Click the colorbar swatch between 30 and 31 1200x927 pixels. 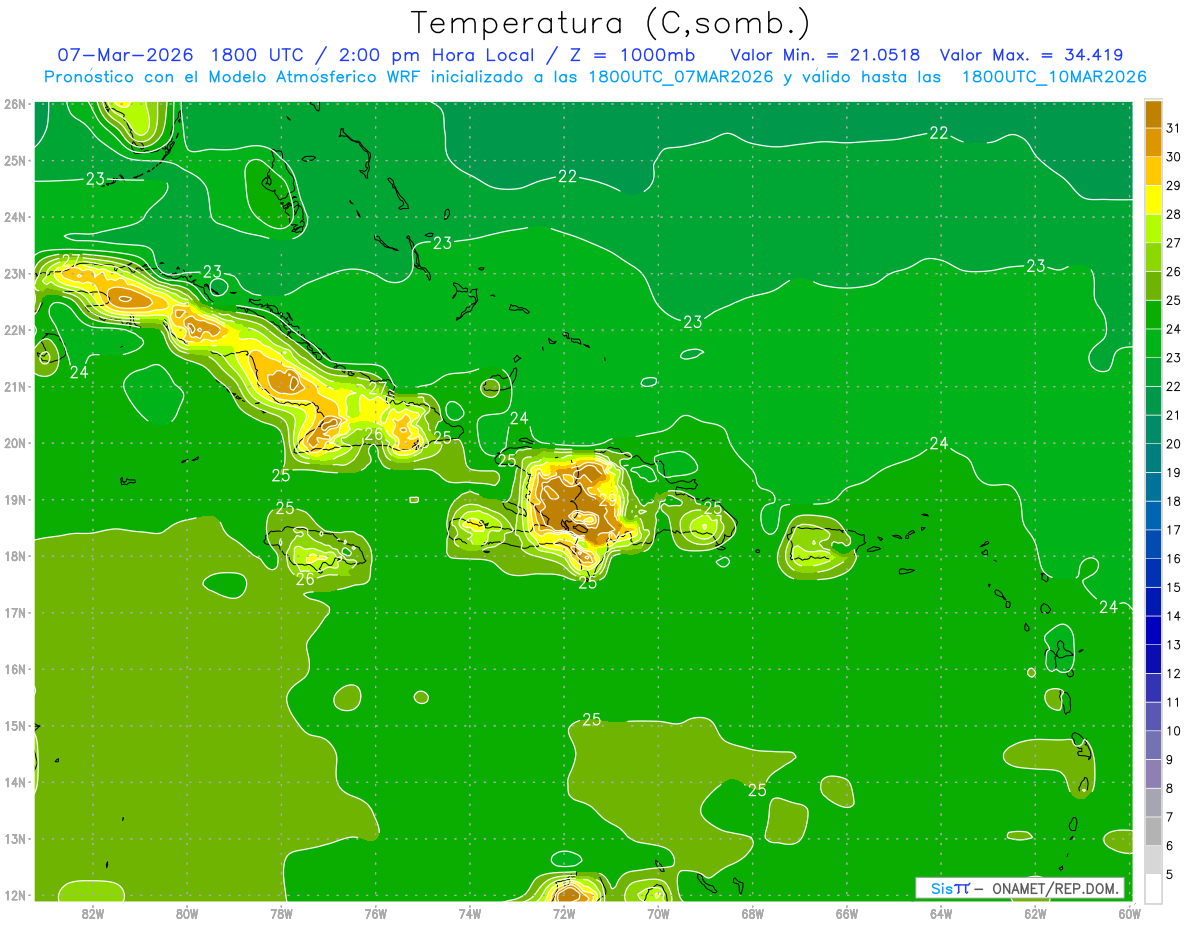[x=1153, y=143]
